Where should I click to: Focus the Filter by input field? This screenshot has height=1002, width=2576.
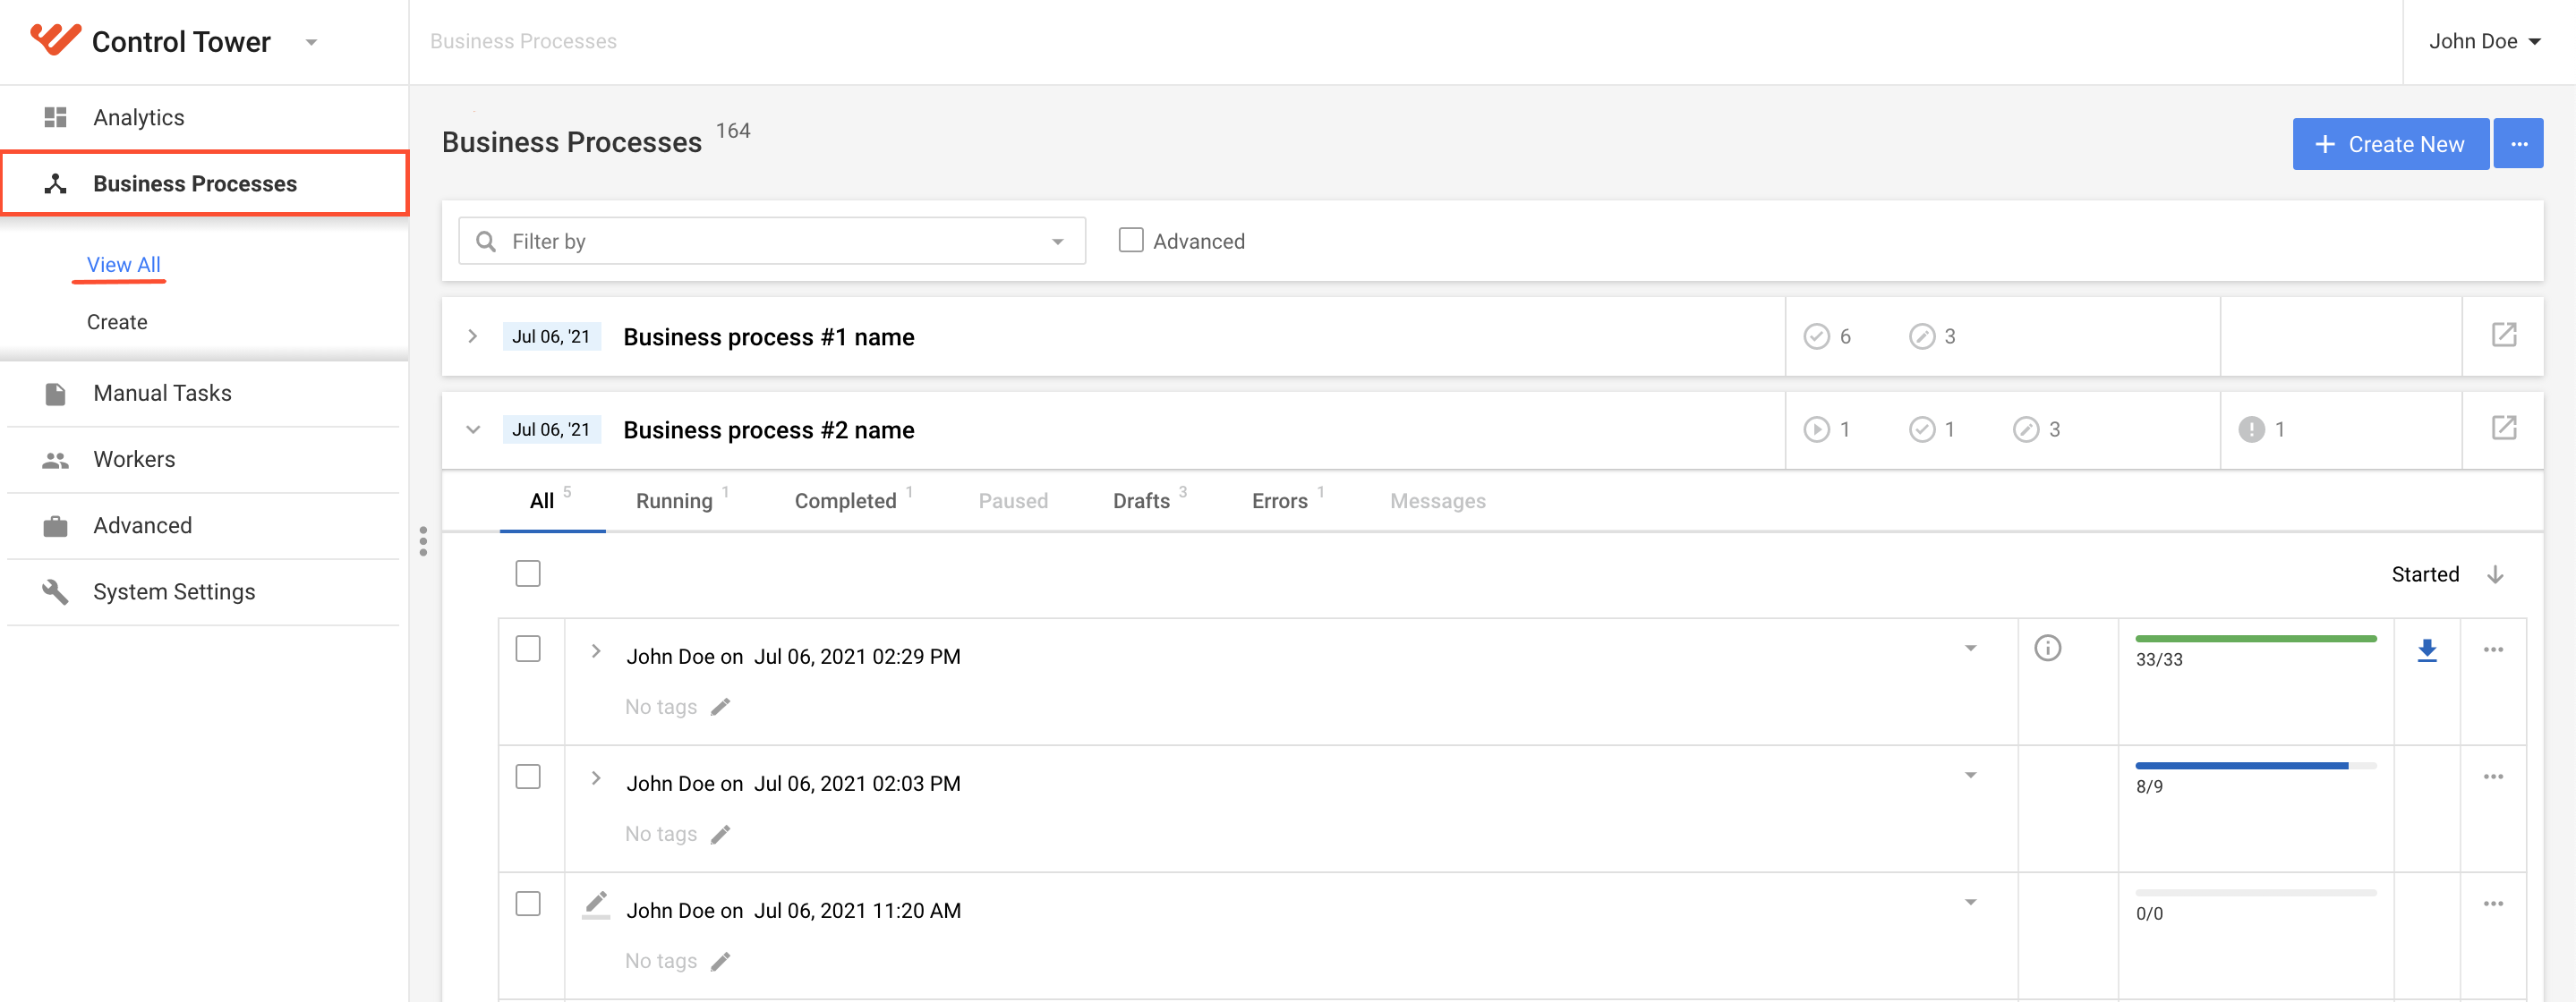pyautogui.click(x=771, y=241)
